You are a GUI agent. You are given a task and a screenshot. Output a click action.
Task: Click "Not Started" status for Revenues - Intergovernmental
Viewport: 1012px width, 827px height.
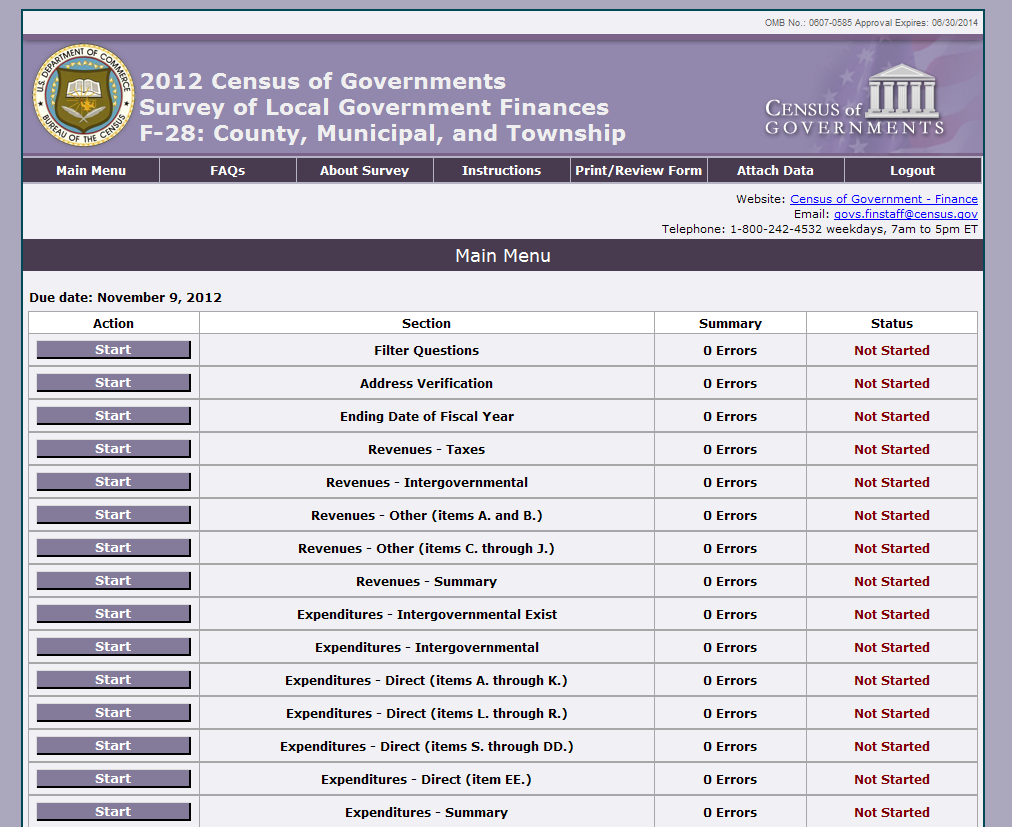[x=892, y=482]
